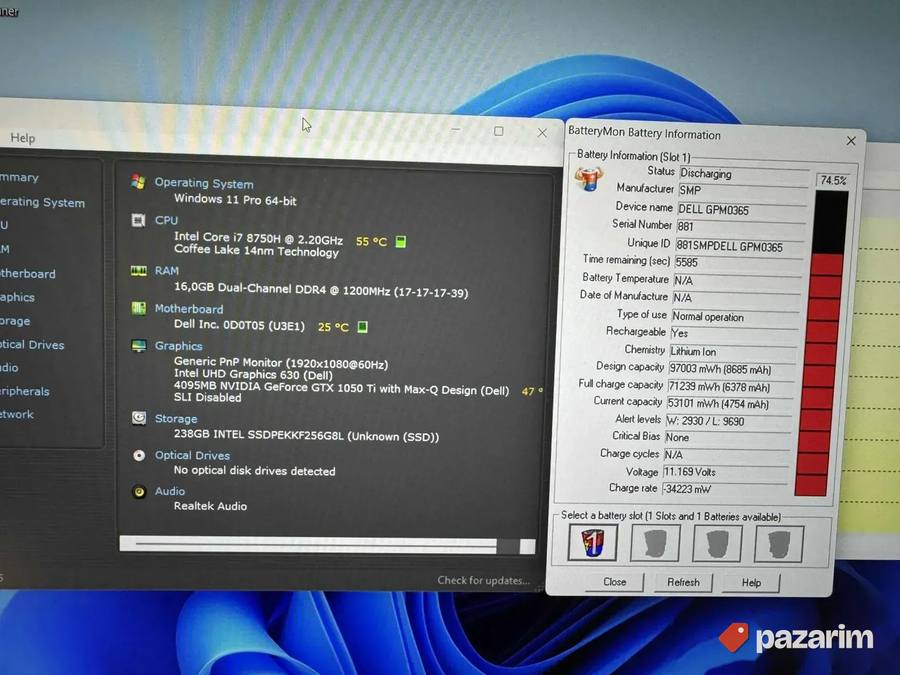Screen dimensions: 900x675
Task: Select Network in Speccy sidebar
Action: click(x=17, y=414)
